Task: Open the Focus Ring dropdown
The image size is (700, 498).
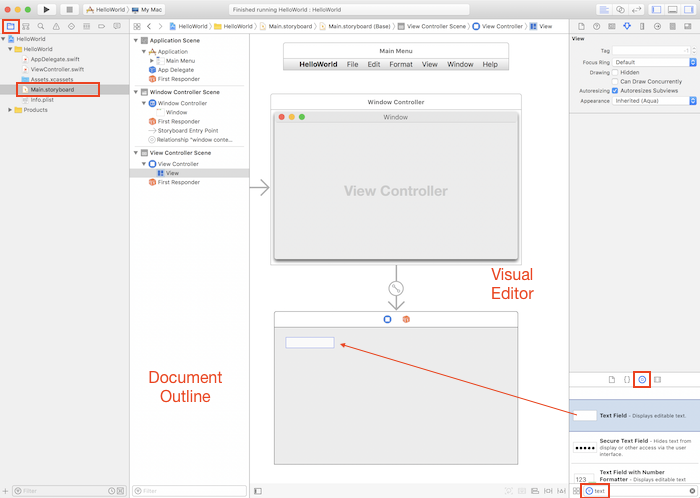Action: 654,62
